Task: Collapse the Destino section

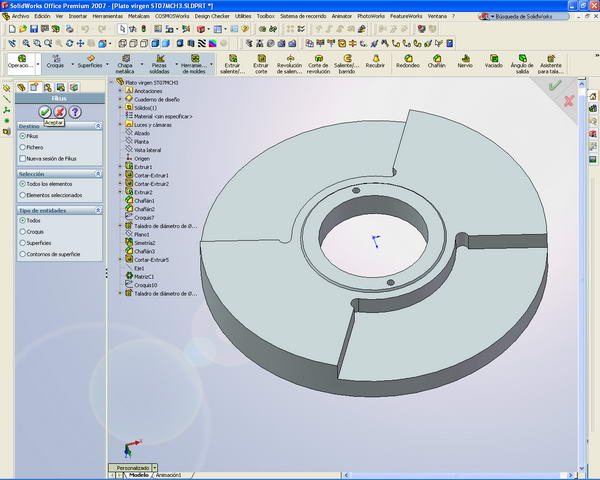Action: point(97,127)
